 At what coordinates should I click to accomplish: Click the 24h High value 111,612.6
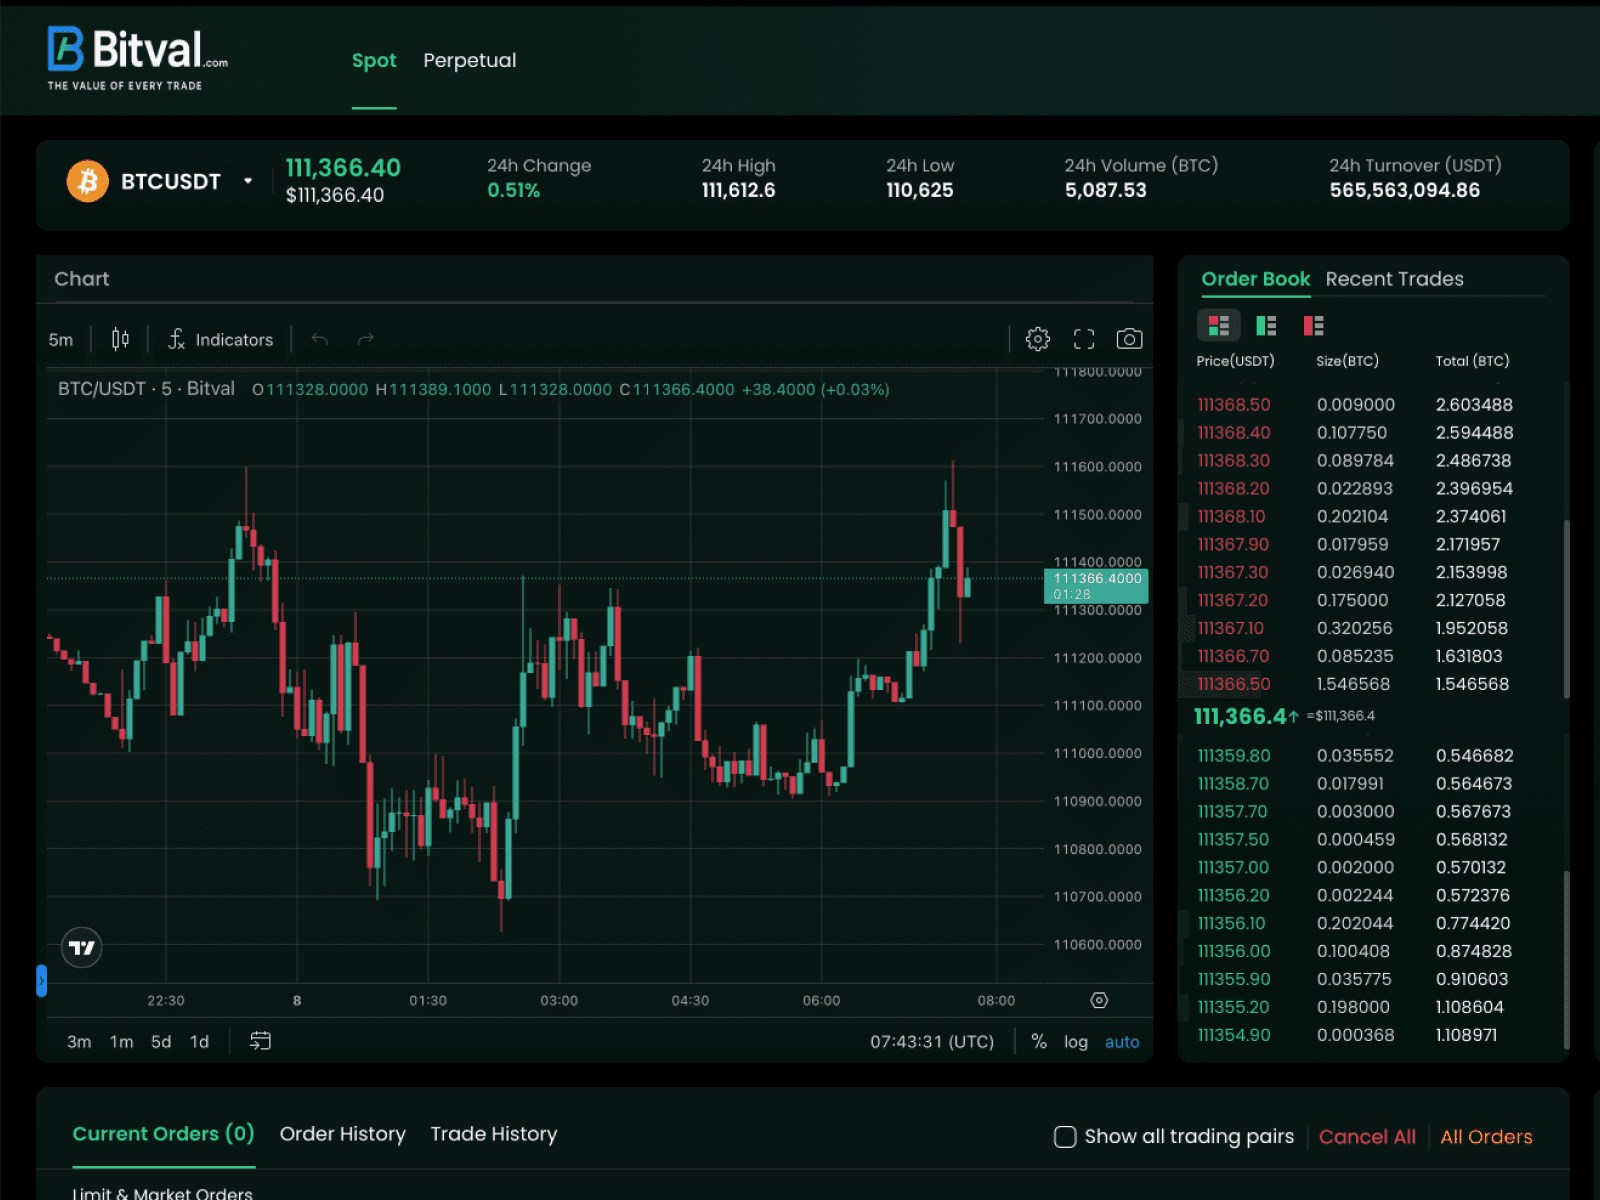point(738,191)
